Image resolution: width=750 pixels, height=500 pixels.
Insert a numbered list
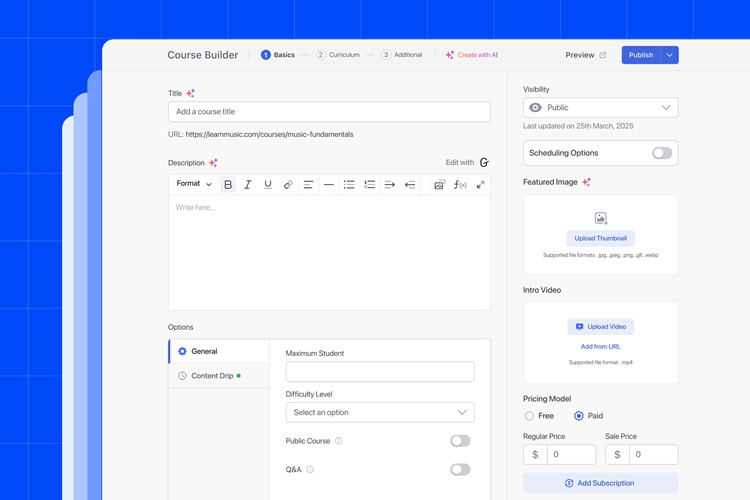(369, 185)
